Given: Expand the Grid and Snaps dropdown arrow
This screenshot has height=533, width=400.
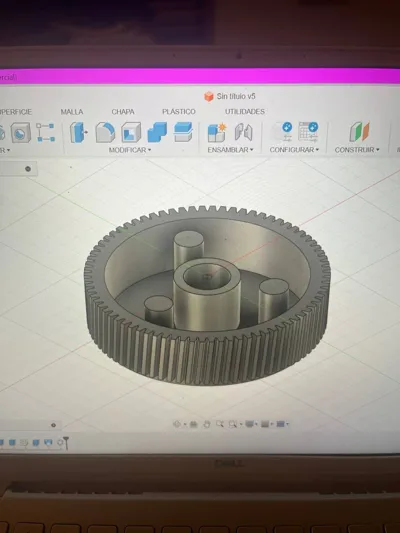Looking at the screenshot, I should click(272, 424).
